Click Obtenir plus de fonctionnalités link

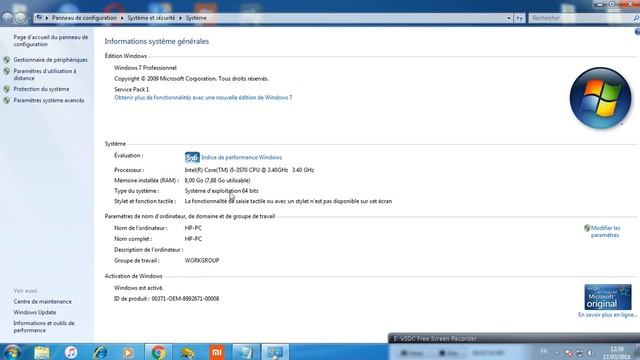point(203,98)
